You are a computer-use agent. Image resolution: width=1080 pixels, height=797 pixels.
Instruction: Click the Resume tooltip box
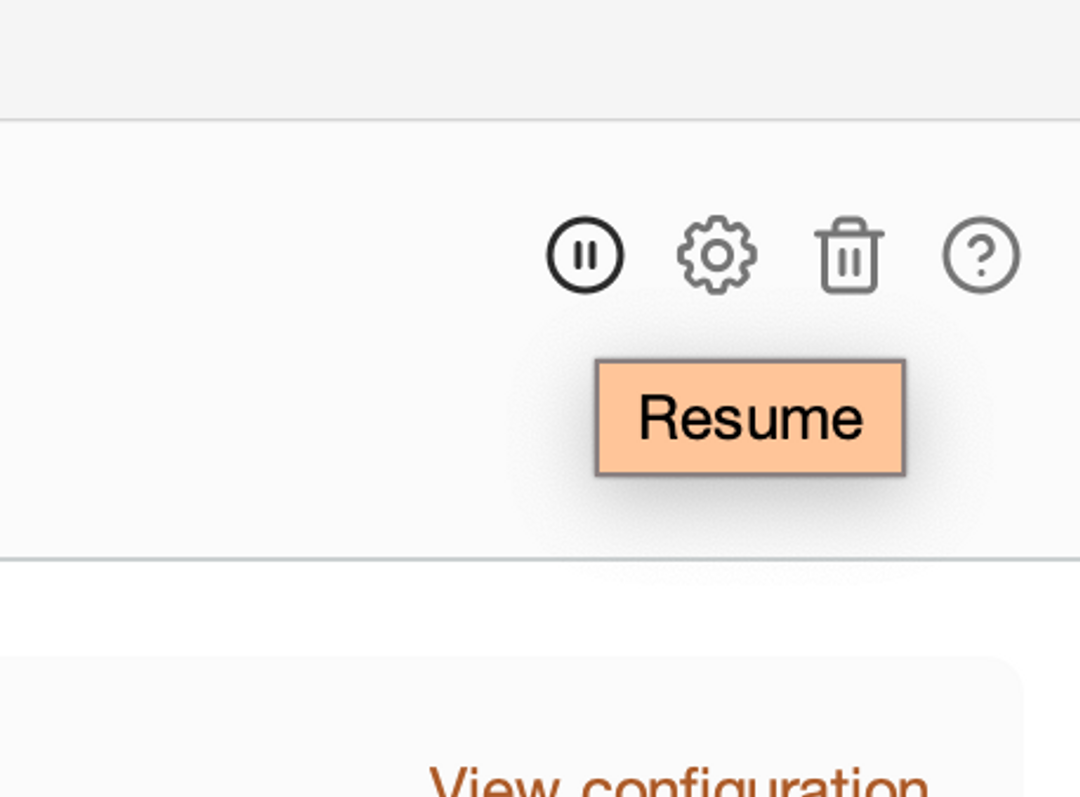(750, 417)
